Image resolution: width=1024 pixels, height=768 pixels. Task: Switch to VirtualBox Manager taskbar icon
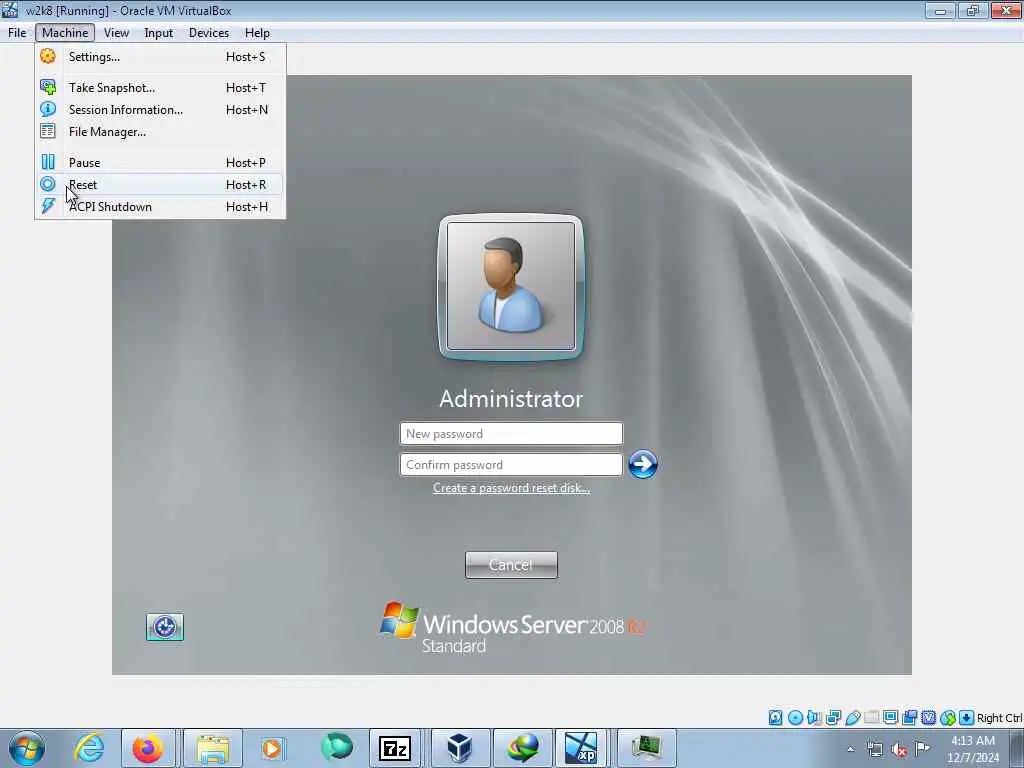click(x=460, y=748)
